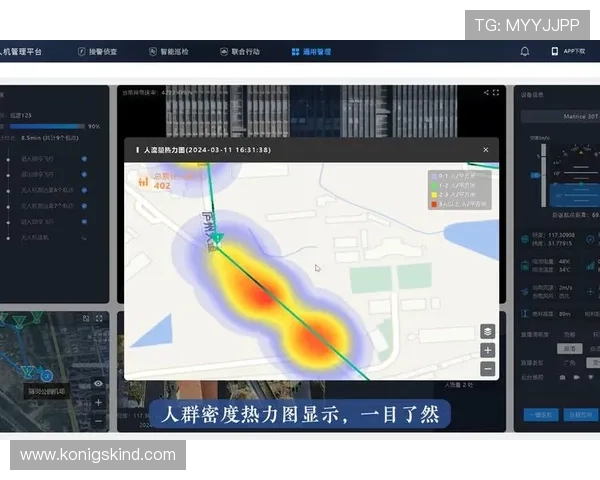Screen dimensions: 600x480
Task: Click the wind icon beside 当前风速 2m/s
Action: pyautogui.click(x=525, y=292)
